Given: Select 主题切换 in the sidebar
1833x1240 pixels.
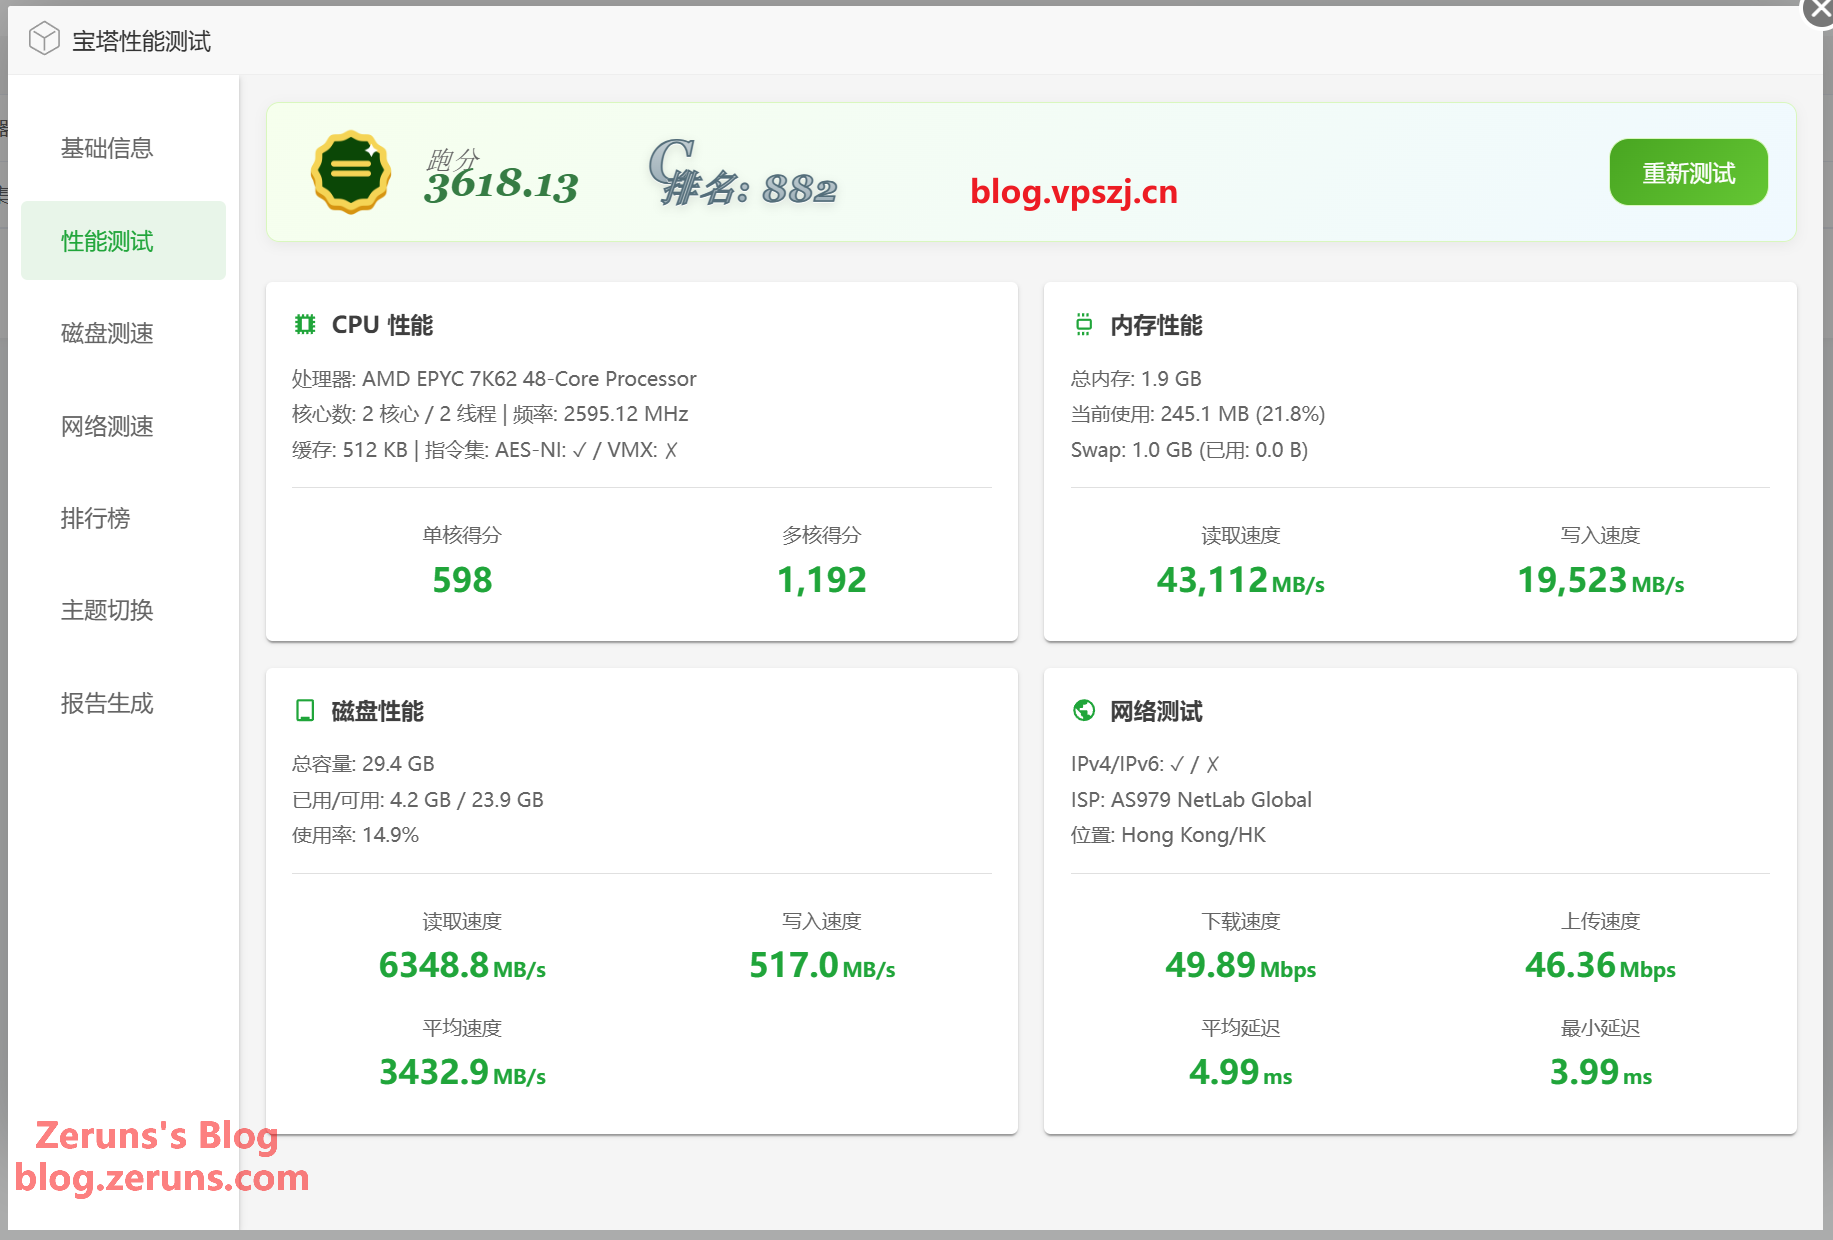Looking at the screenshot, I should coord(107,610).
